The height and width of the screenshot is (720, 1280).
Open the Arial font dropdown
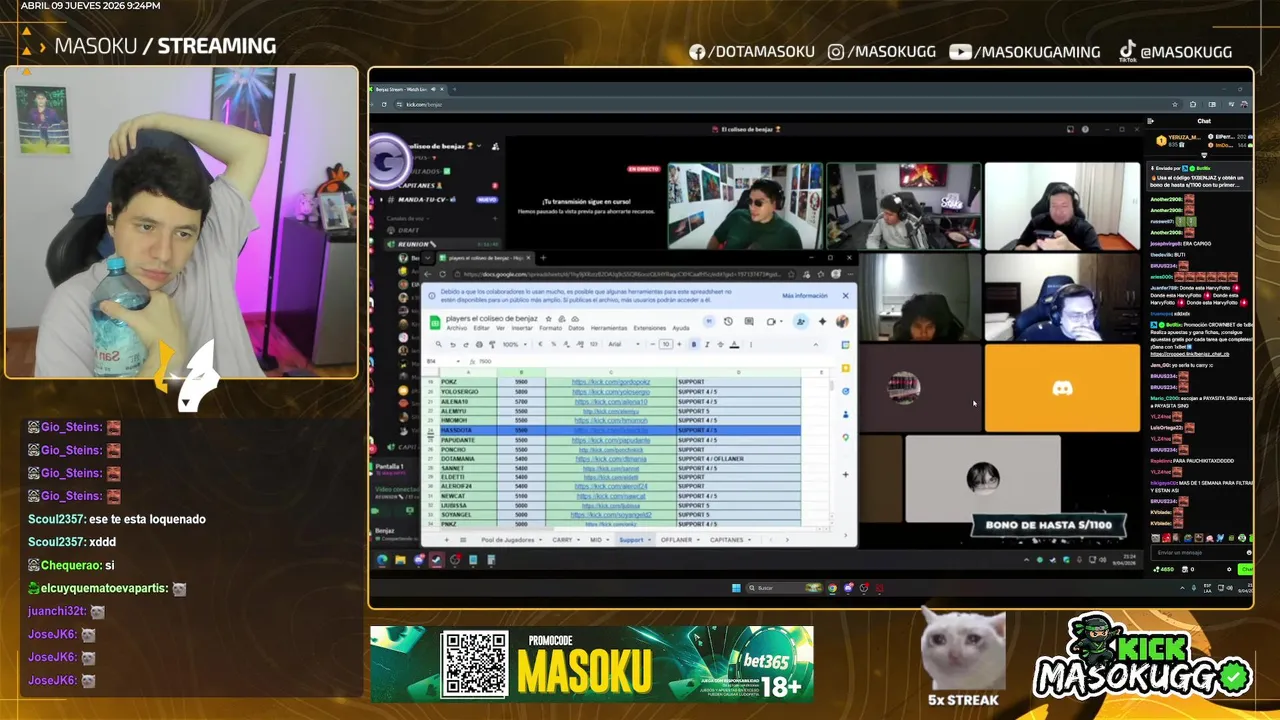623,344
